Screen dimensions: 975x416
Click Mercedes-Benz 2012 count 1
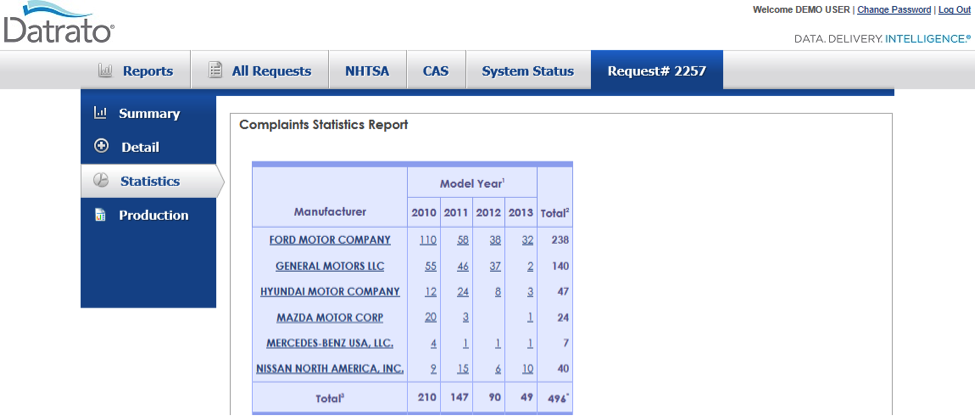click(x=498, y=343)
